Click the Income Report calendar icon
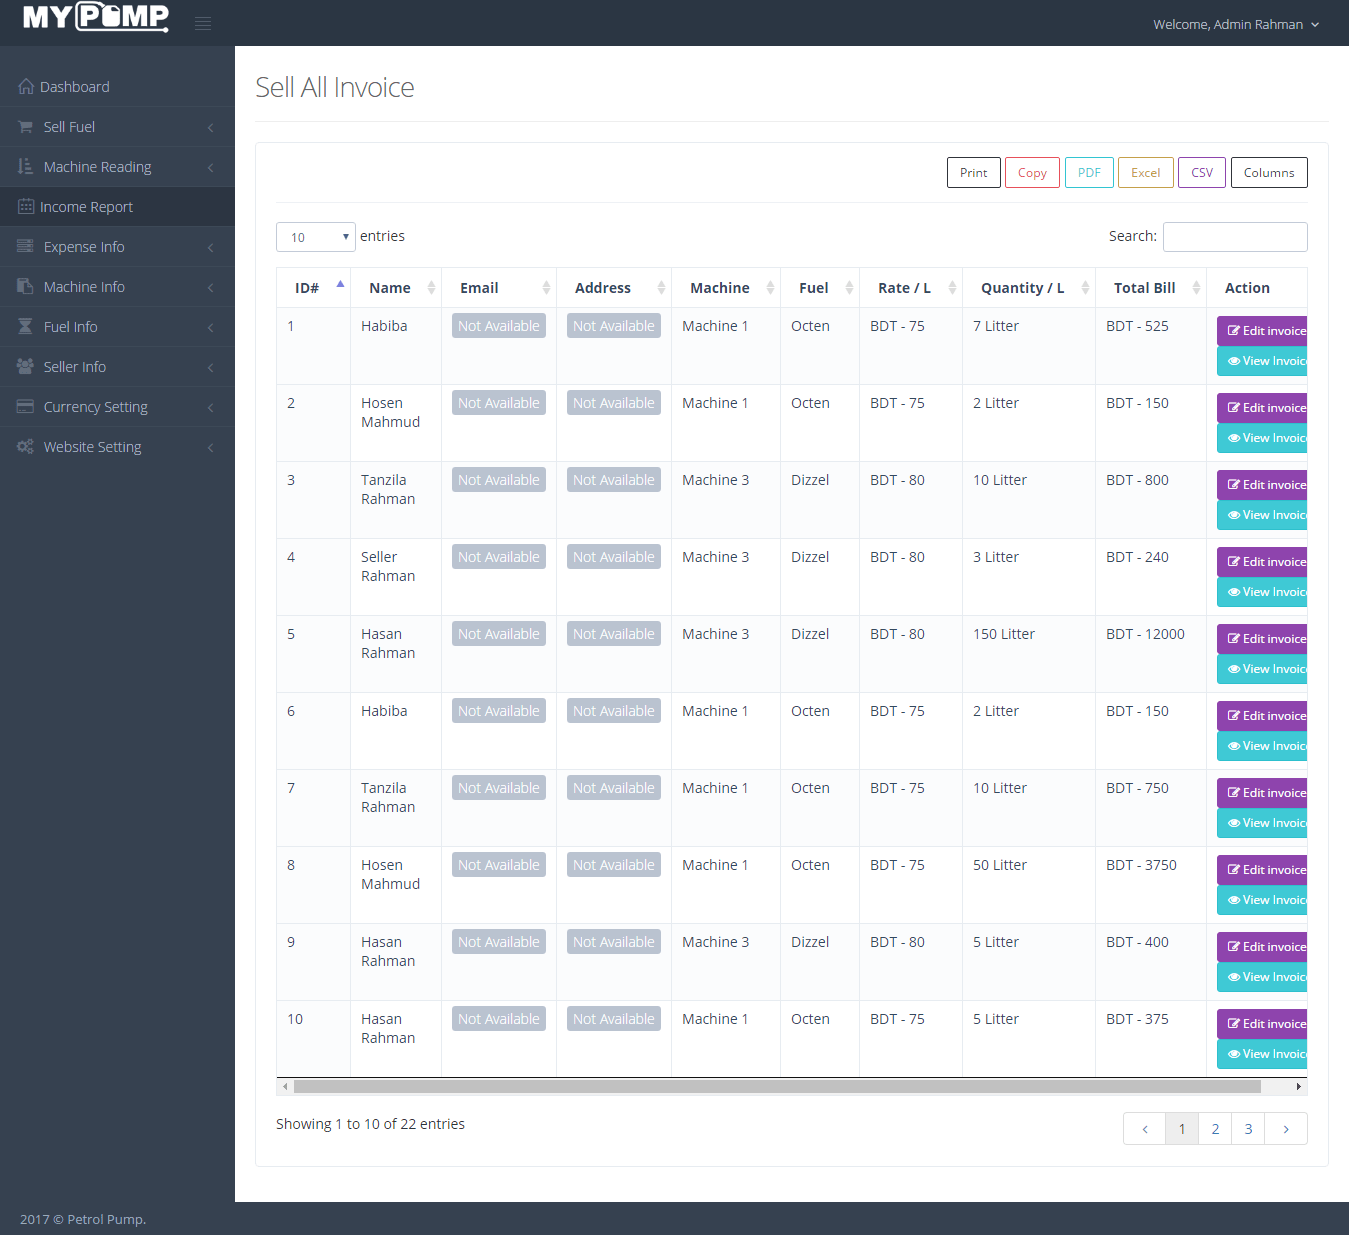This screenshot has width=1349, height=1235. point(24,206)
